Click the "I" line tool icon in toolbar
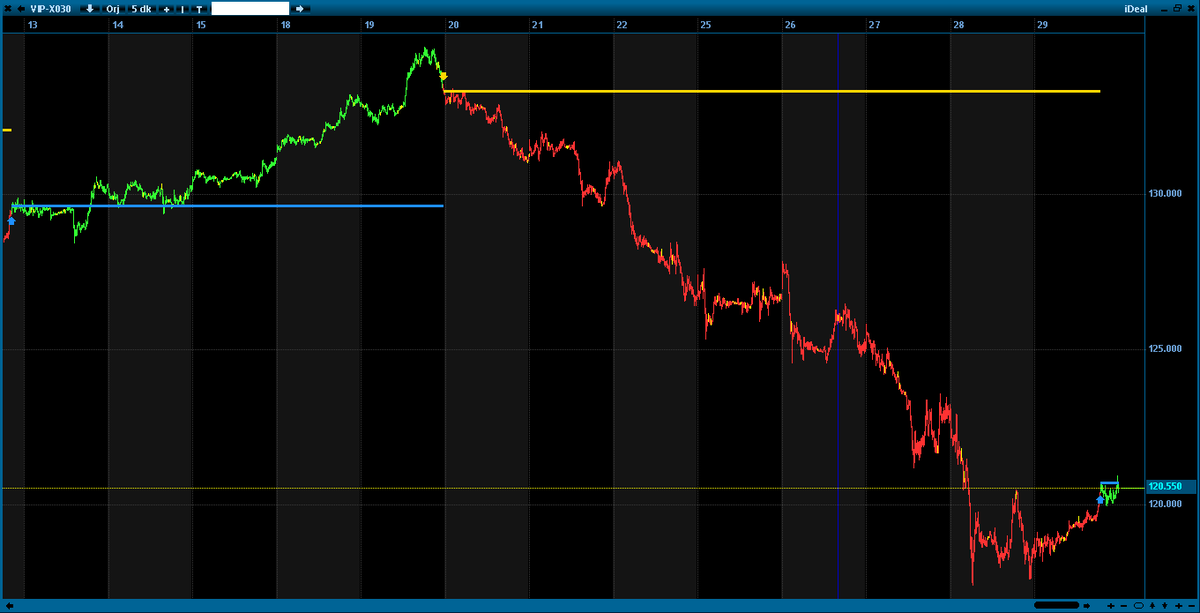The image size is (1200, 613). [181, 8]
